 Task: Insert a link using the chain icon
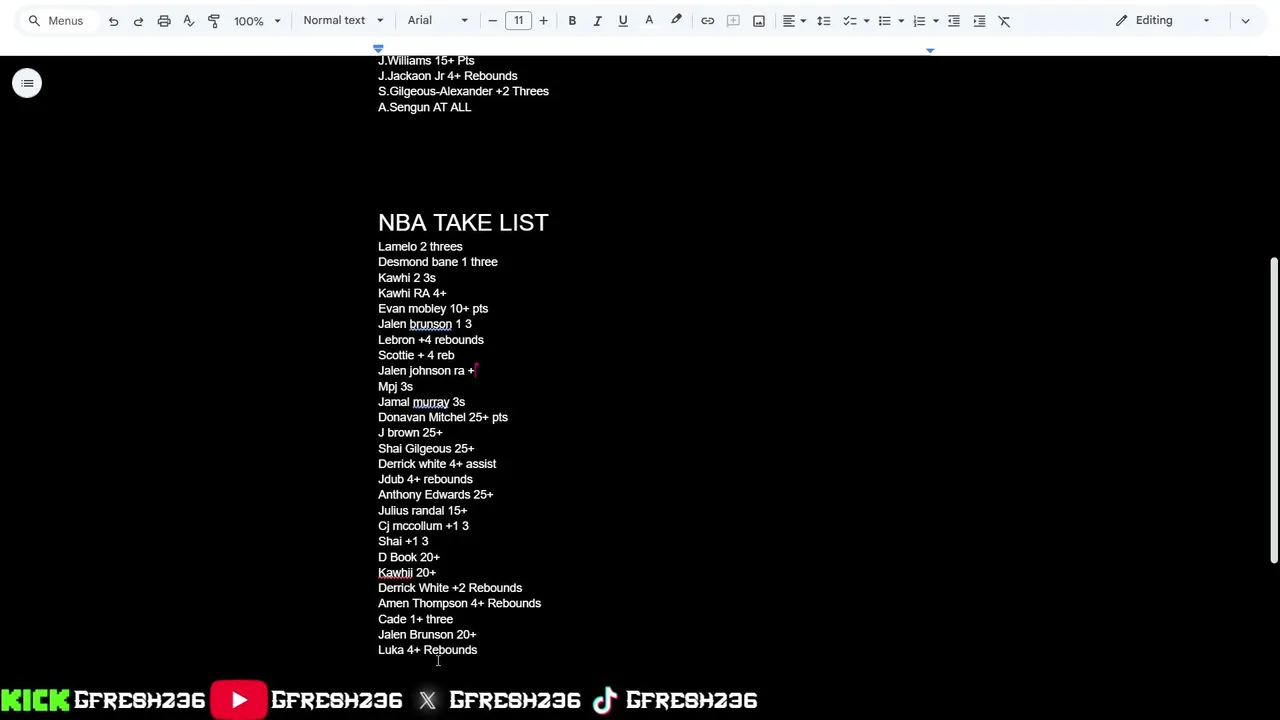707,20
